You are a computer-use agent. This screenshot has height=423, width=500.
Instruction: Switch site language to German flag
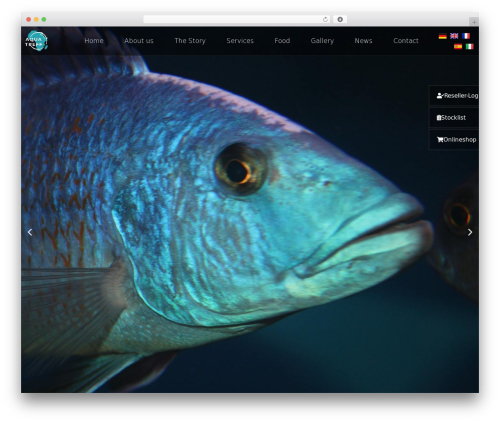[442, 36]
